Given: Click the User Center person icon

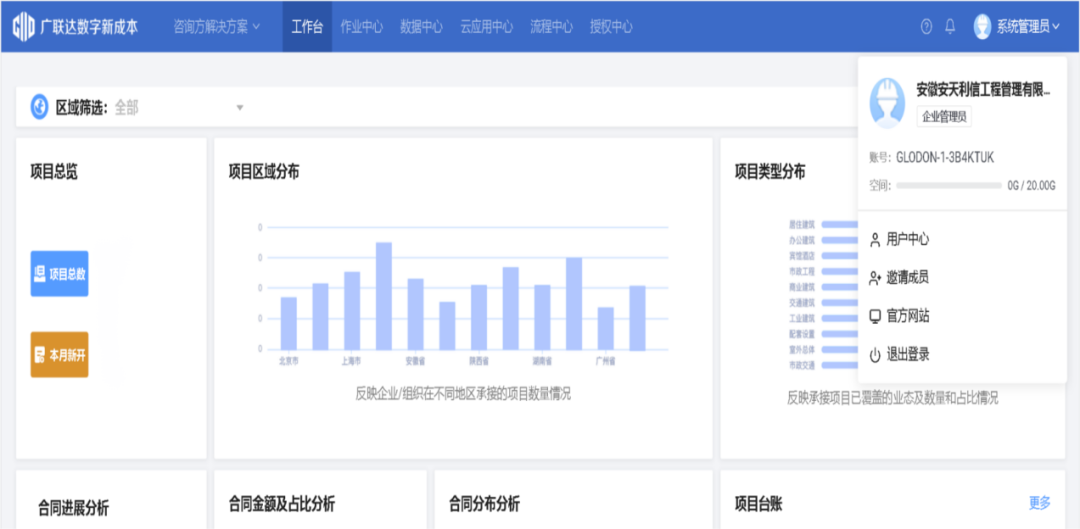Looking at the screenshot, I should pos(875,240).
